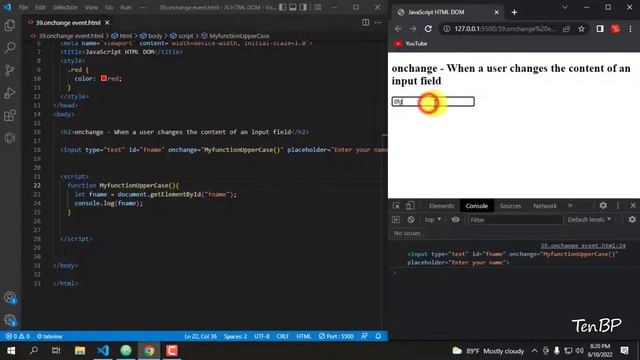The height and width of the screenshot is (360, 640).
Task: Change language mode HTML in status bar
Action: click(x=303, y=336)
